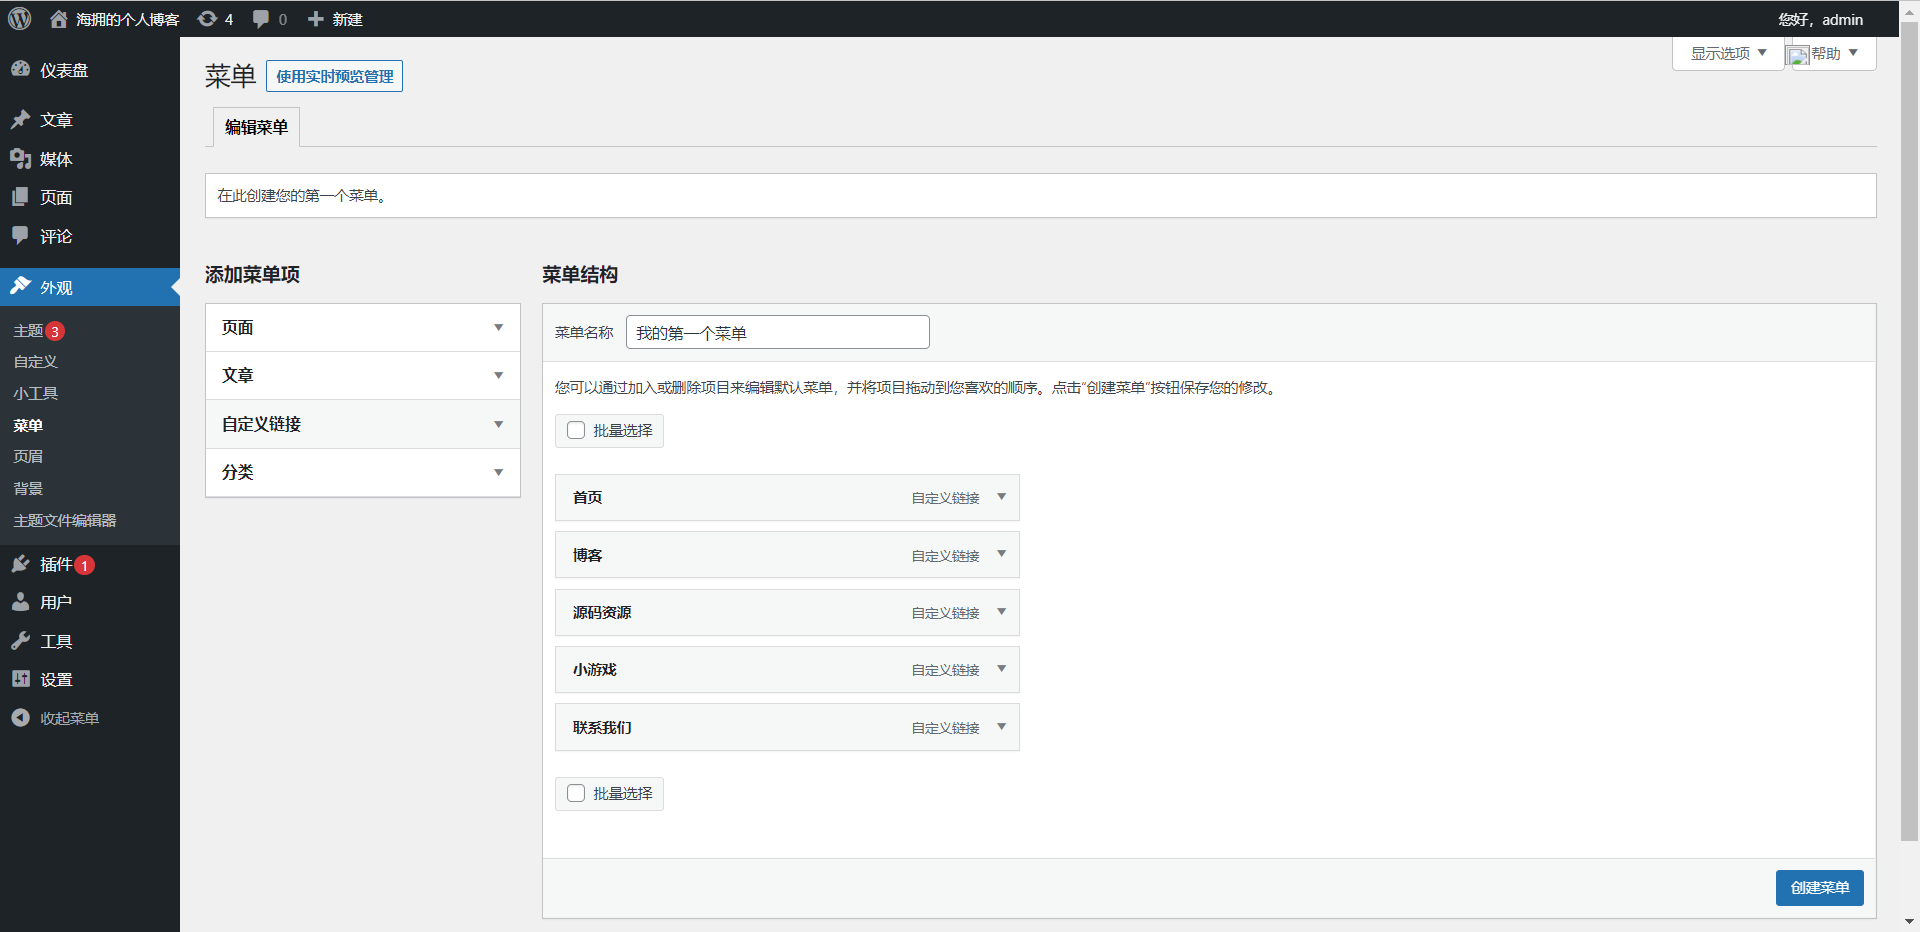
Task: Click the WordPress logo icon
Action: (x=20, y=19)
